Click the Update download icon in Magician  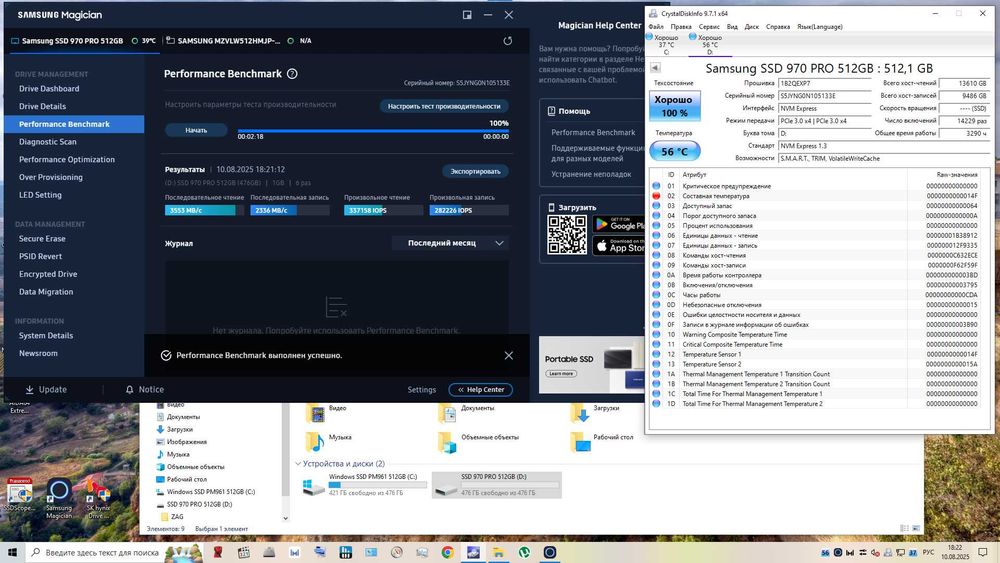pyautogui.click(x=29, y=390)
